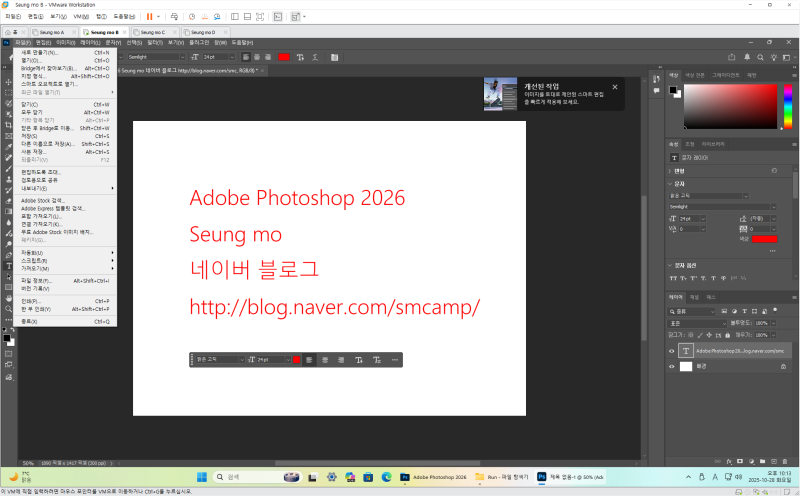
Task: Click the new adjustment layer icon
Action: point(751,461)
